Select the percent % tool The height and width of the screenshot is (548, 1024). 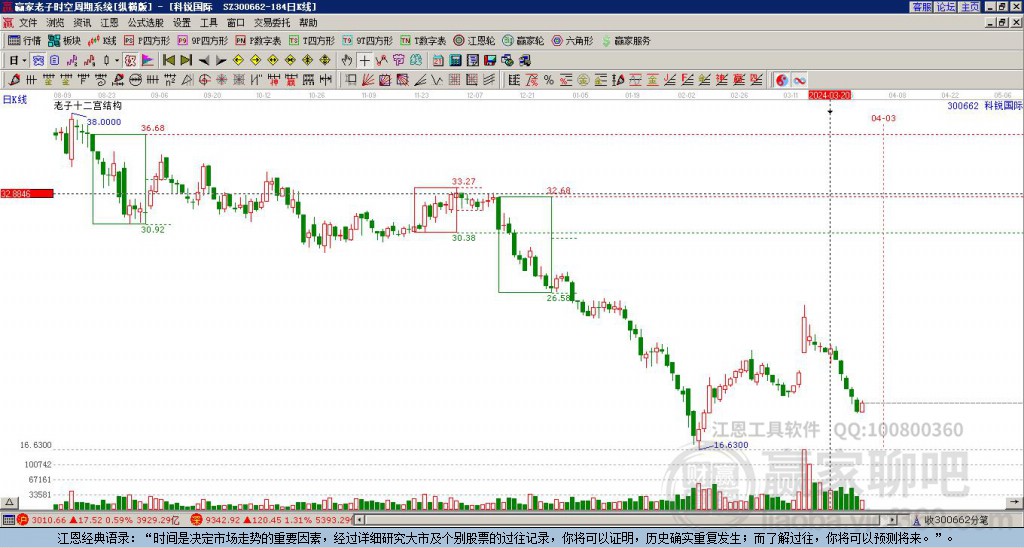point(549,80)
